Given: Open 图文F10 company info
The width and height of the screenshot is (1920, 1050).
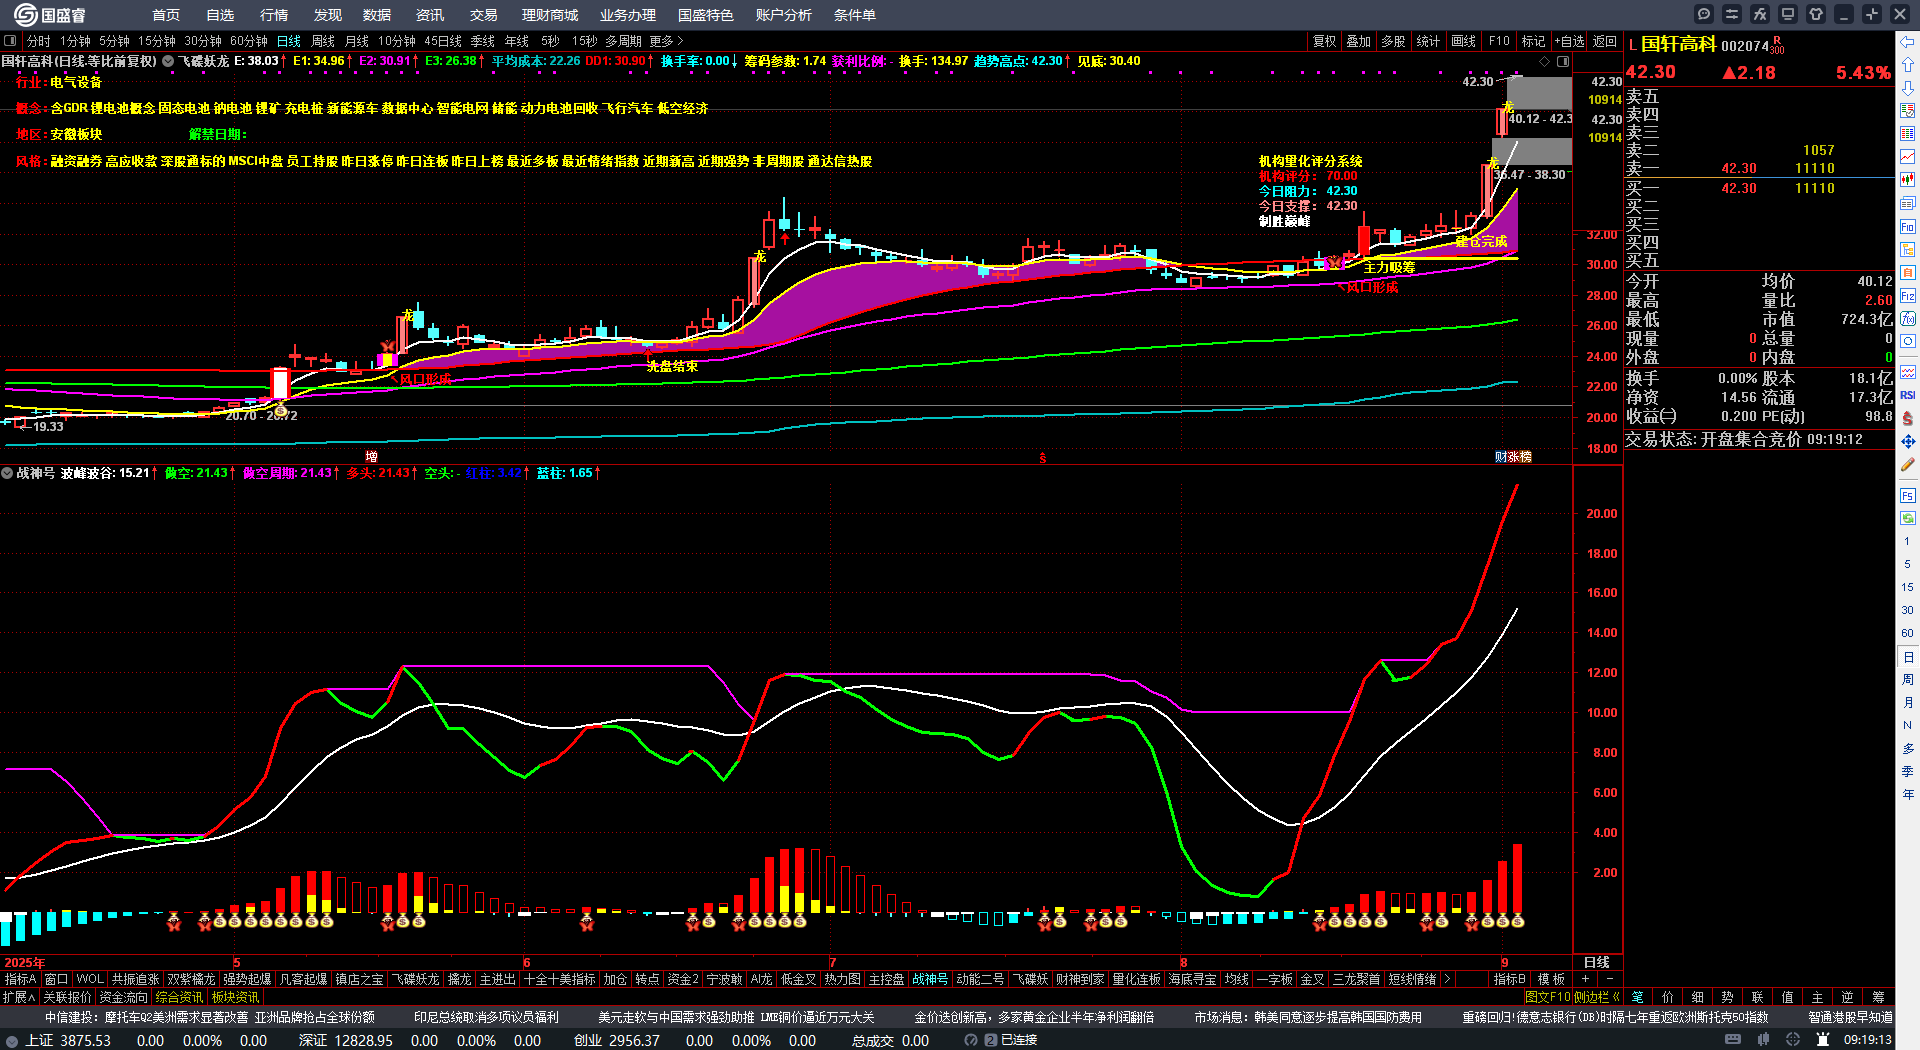Looking at the screenshot, I should point(1547,997).
